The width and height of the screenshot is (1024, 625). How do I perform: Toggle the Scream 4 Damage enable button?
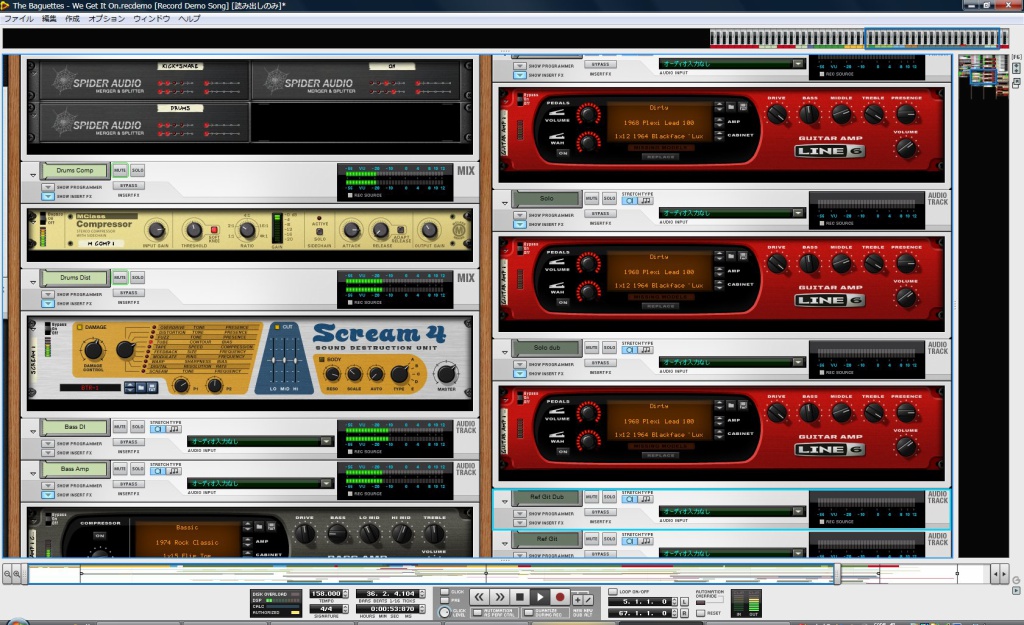[x=80, y=327]
